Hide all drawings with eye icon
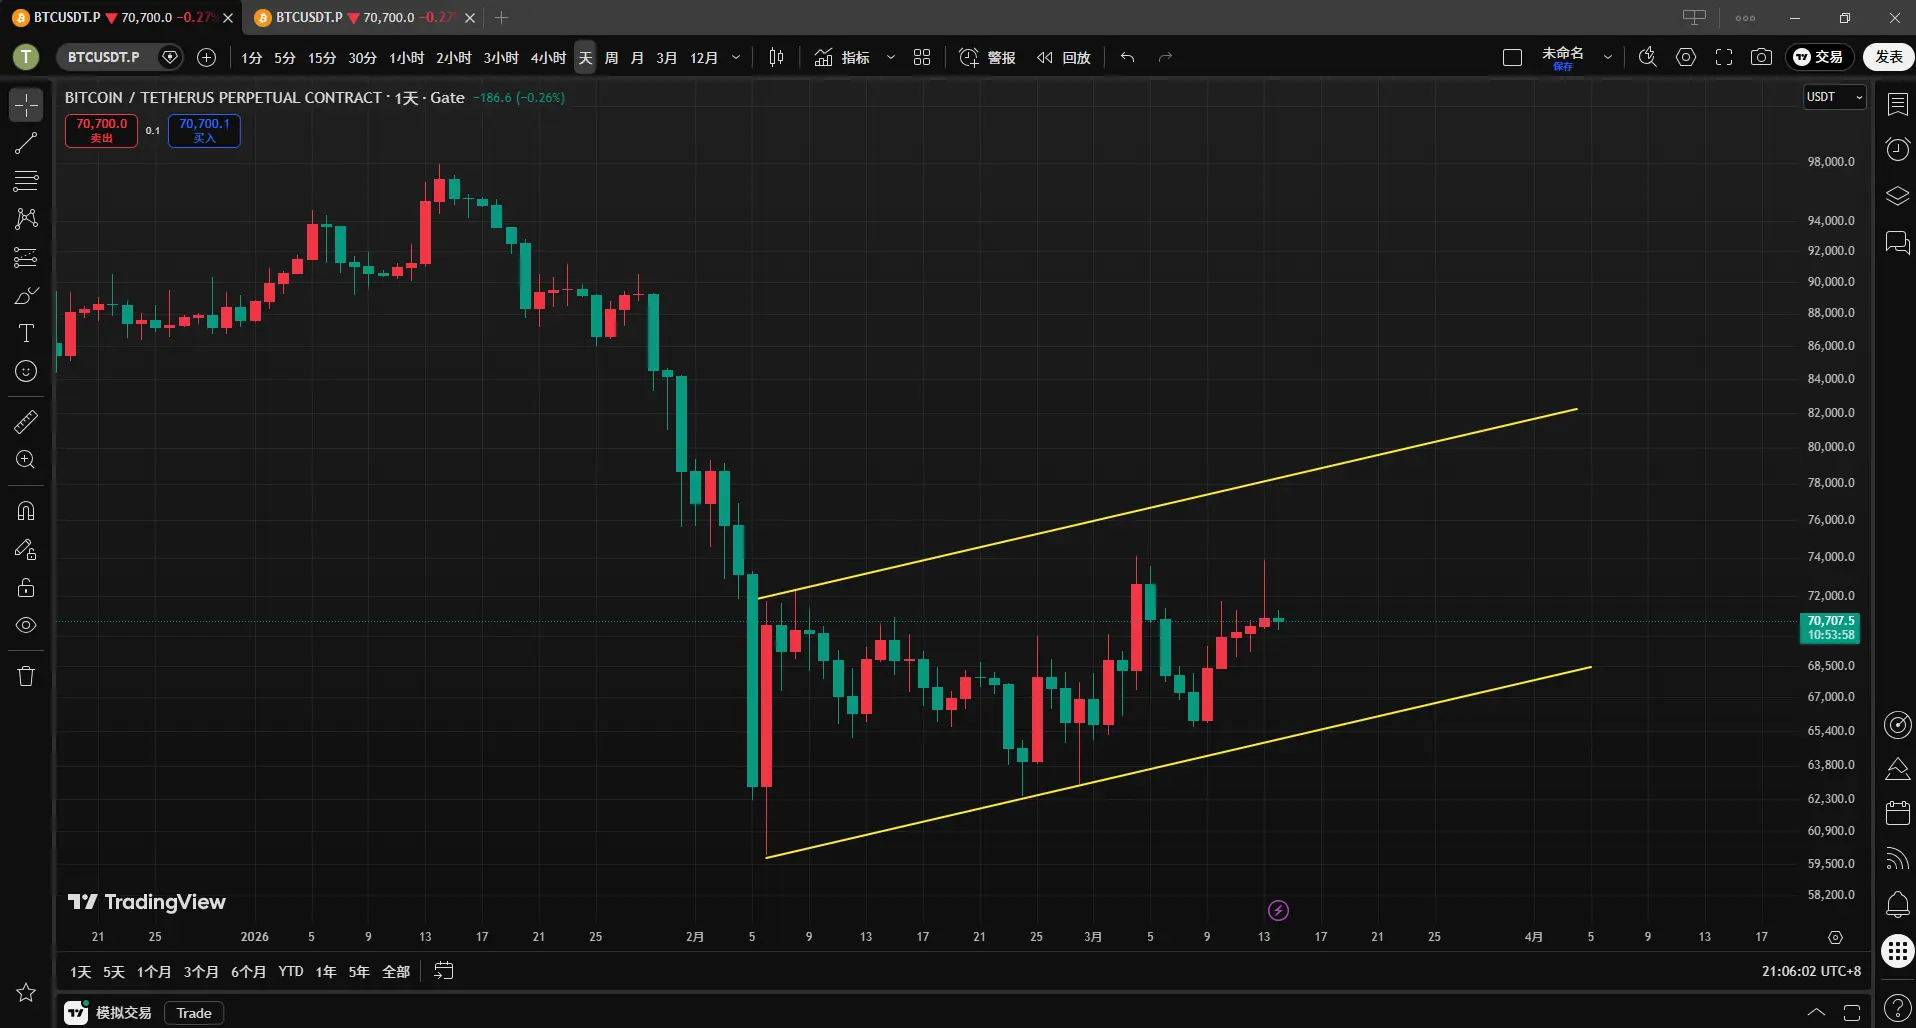 [x=26, y=625]
